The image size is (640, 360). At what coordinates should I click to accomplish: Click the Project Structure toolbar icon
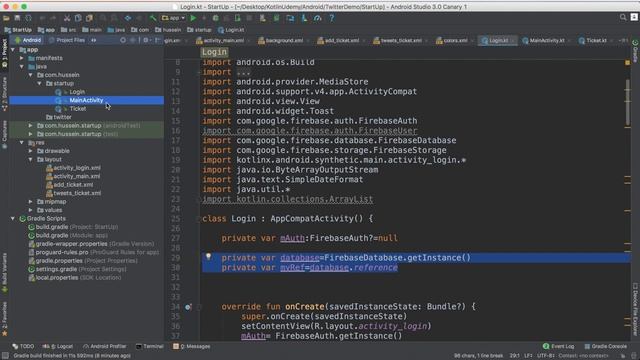290,18
